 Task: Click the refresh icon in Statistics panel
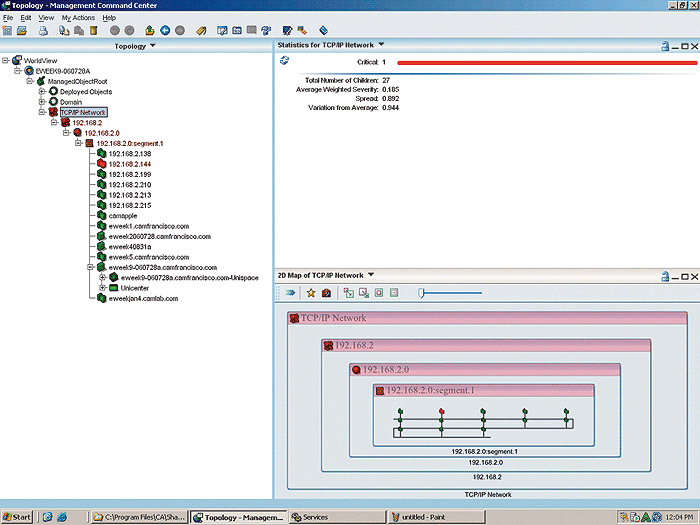[284, 60]
